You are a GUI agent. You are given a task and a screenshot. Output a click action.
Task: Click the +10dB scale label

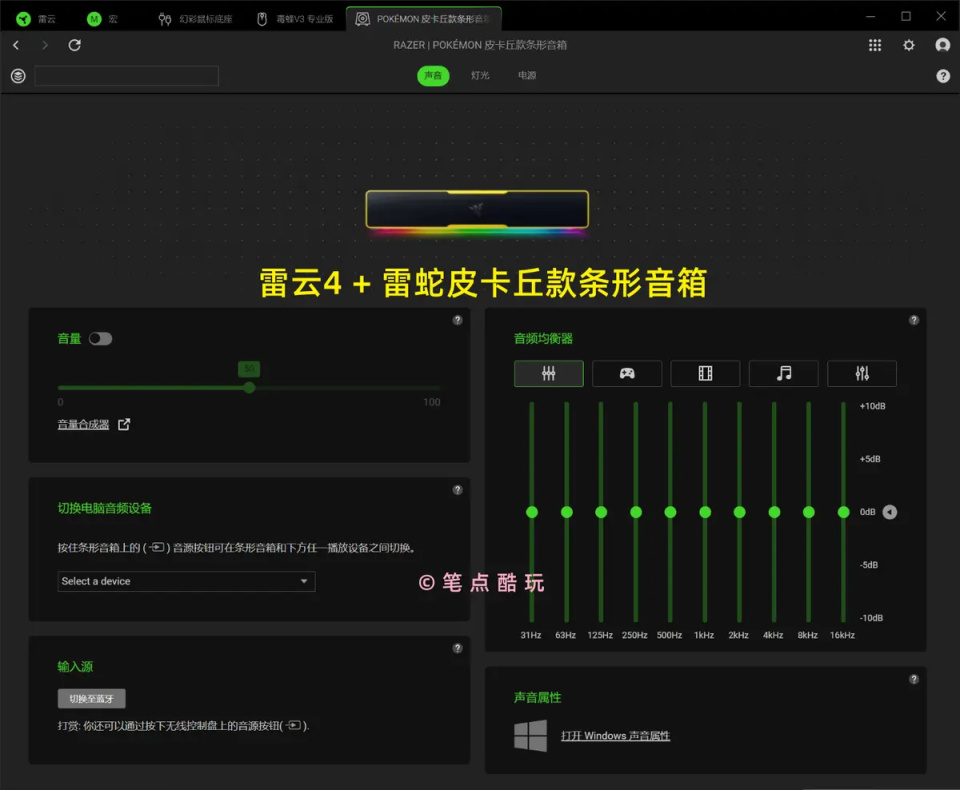(x=872, y=406)
